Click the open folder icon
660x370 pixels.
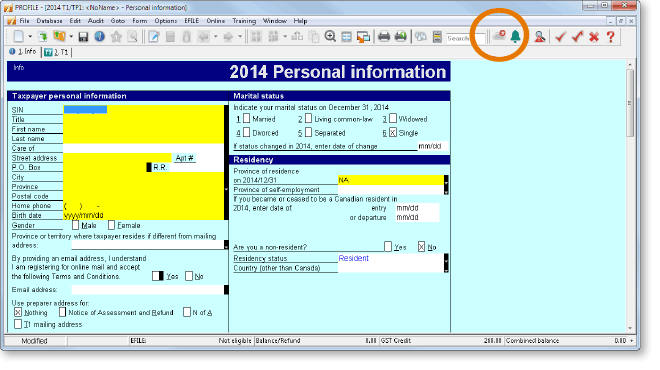[x=59, y=37]
